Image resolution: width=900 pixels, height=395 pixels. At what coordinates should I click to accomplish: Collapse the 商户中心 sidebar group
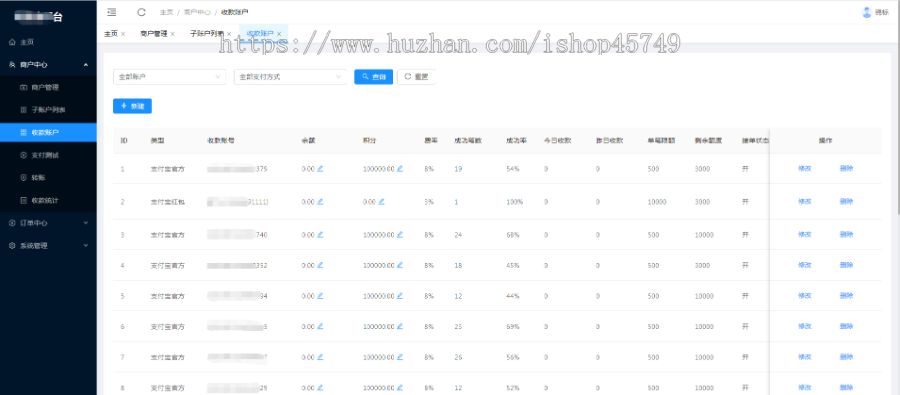tap(48, 65)
